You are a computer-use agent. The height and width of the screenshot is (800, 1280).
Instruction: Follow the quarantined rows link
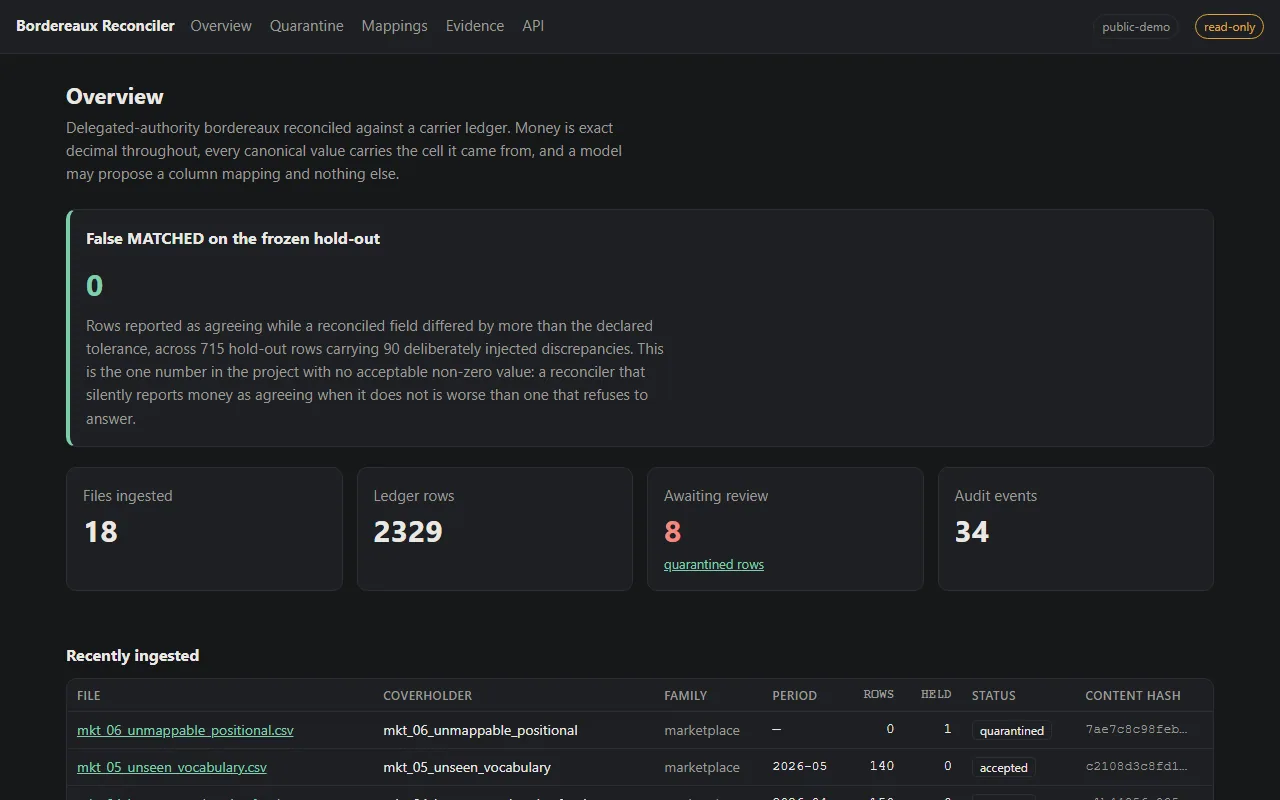click(x=714, y=565)
